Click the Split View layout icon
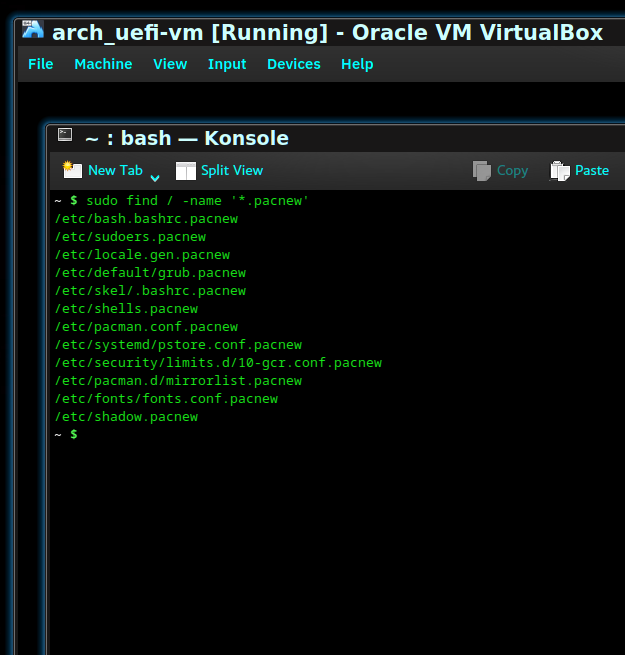This screenshot has width=625, height=655. 185,171
